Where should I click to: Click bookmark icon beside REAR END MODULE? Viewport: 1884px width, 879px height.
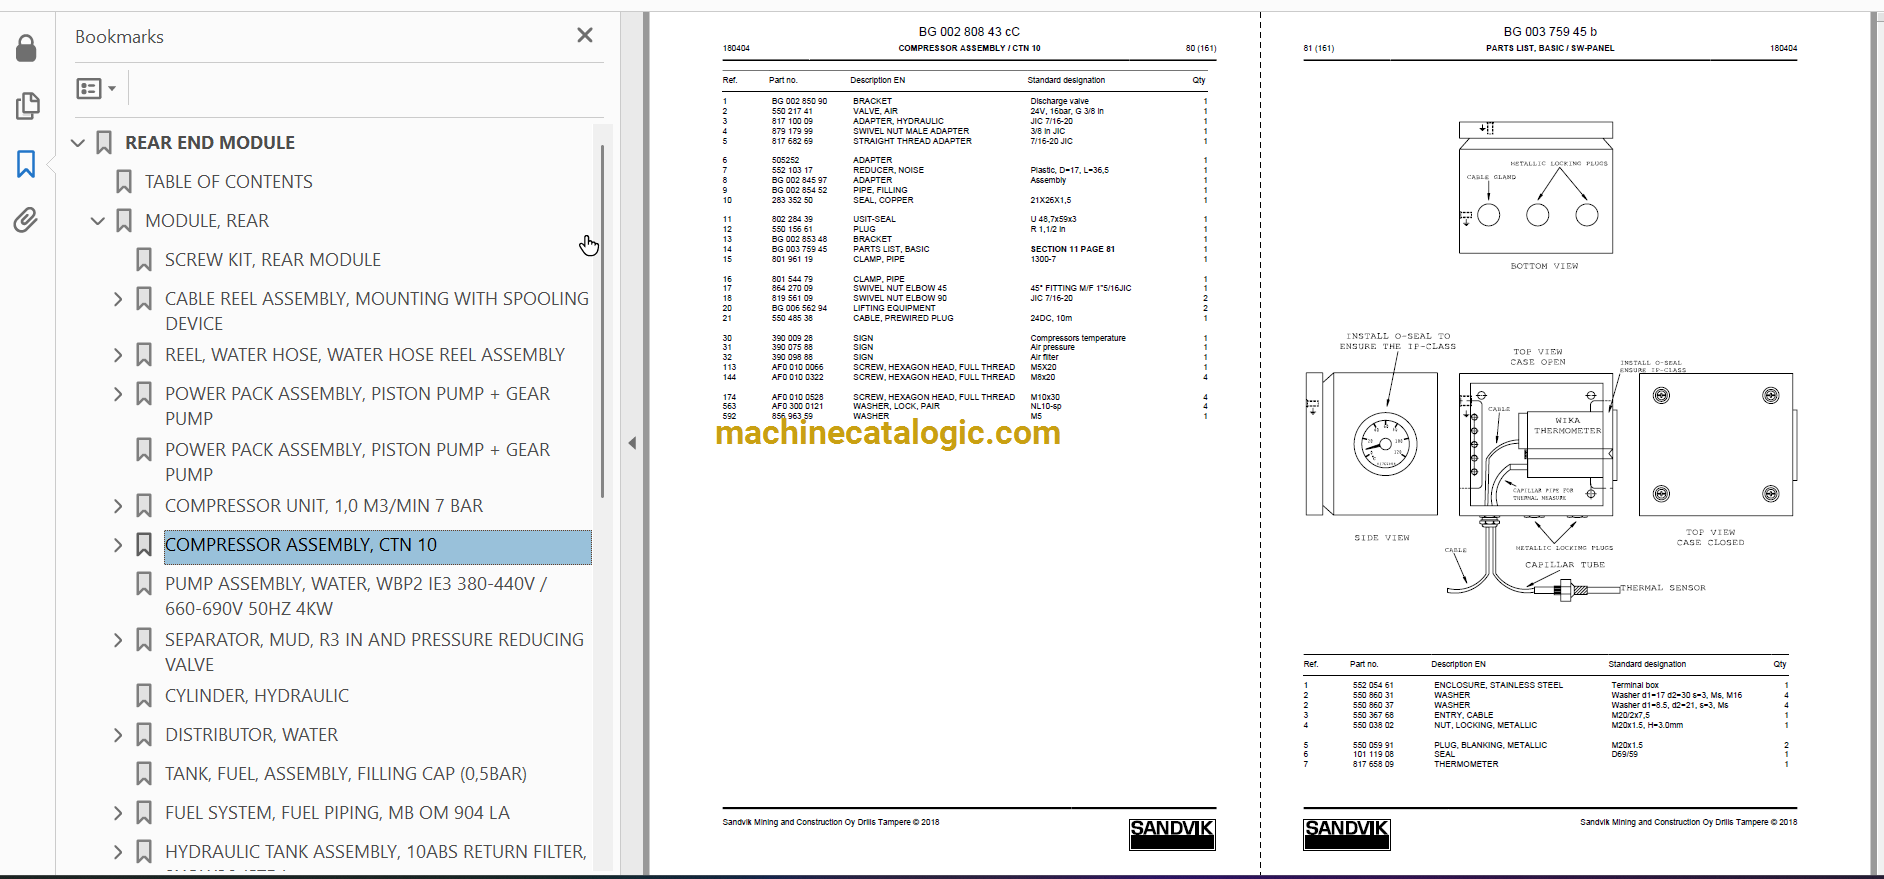click(x=104, y=143)
